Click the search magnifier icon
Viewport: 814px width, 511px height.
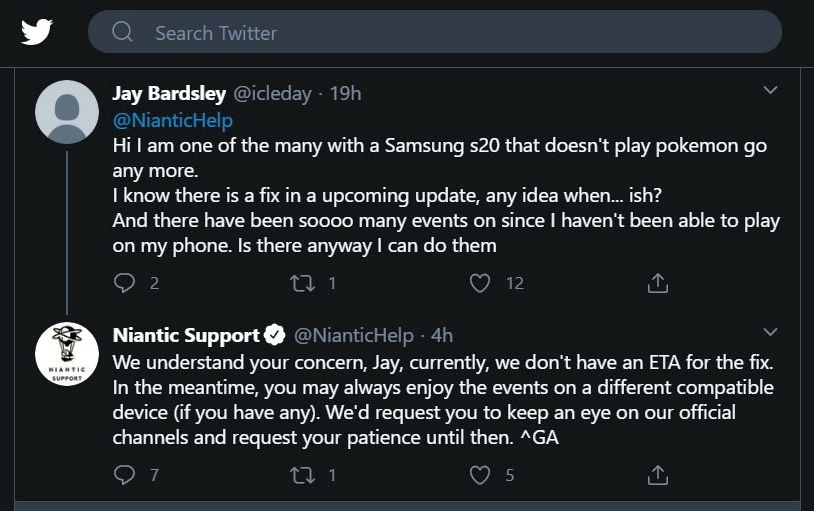pos(122,32)
